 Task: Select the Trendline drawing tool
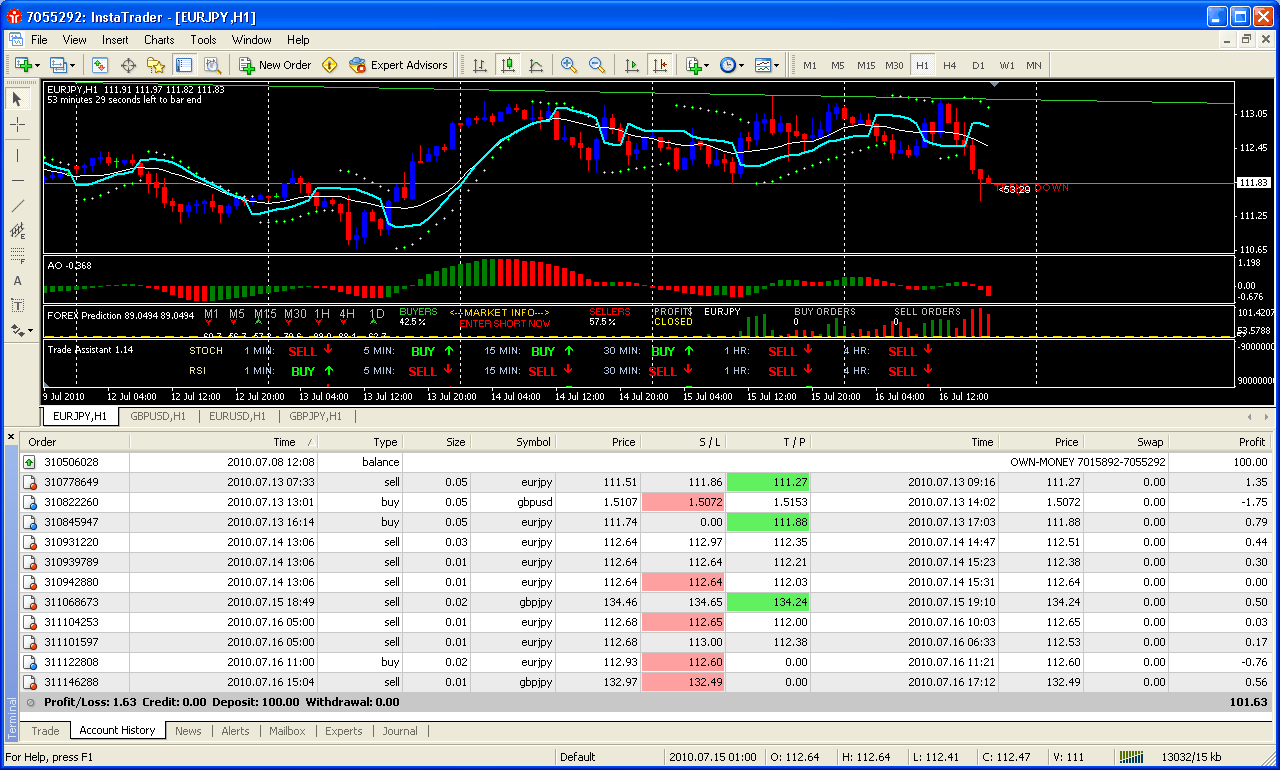click(x=18, y=206)
